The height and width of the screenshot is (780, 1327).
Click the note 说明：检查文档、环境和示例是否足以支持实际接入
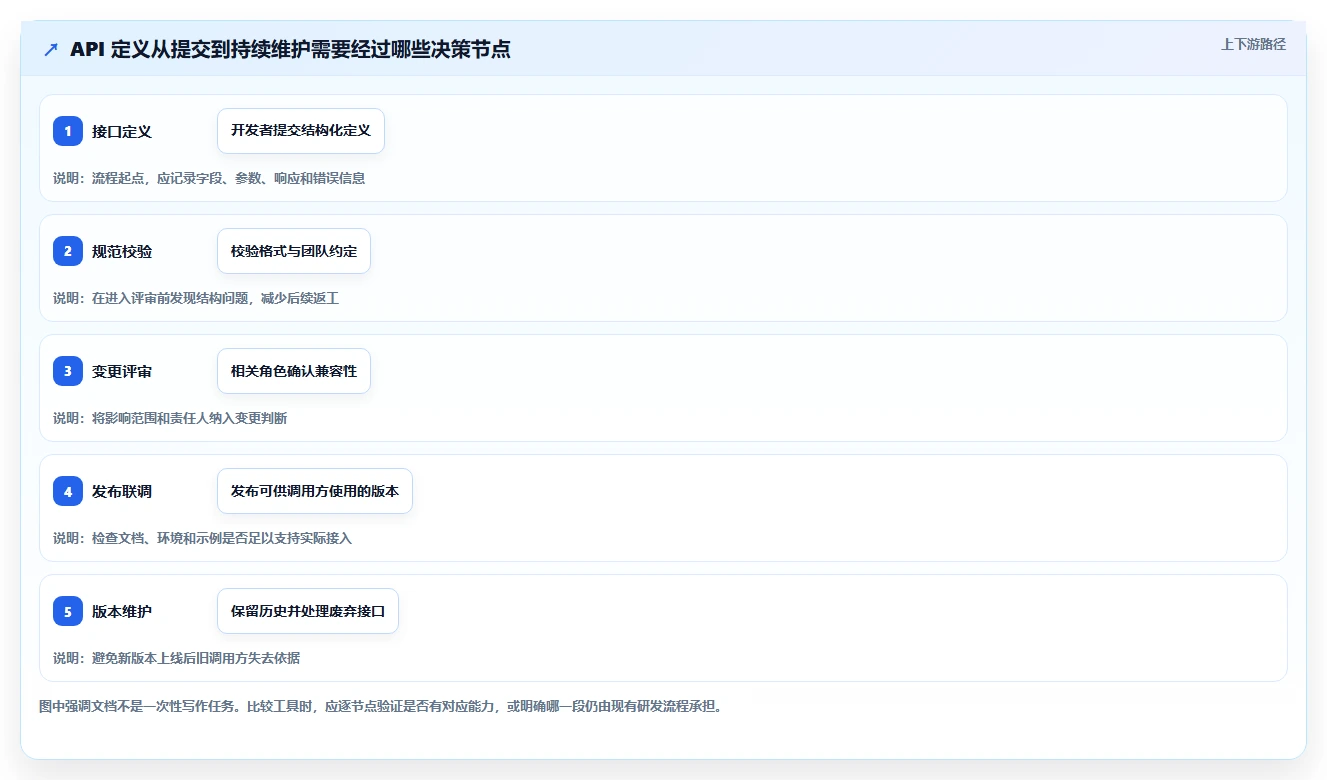[x=202, y=538]
